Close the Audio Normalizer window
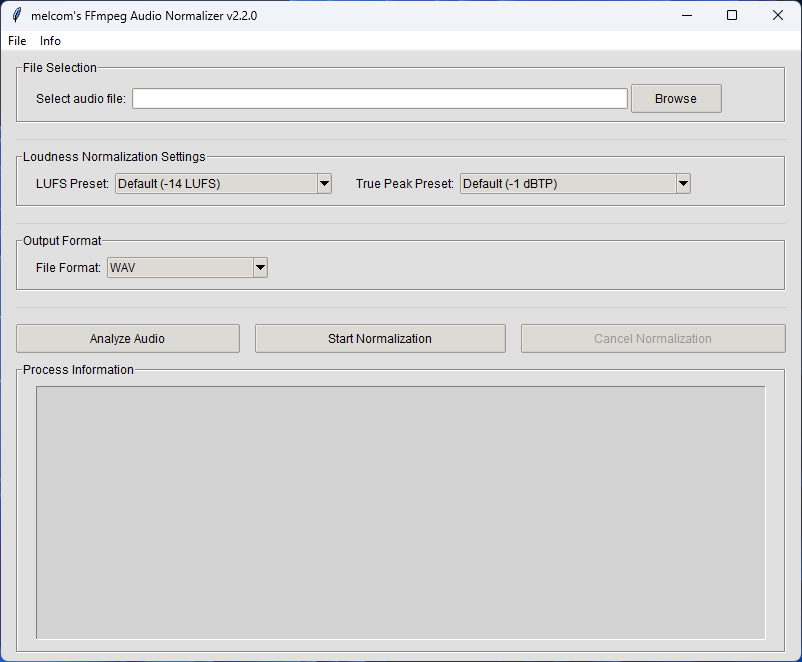 click(778, 15)
